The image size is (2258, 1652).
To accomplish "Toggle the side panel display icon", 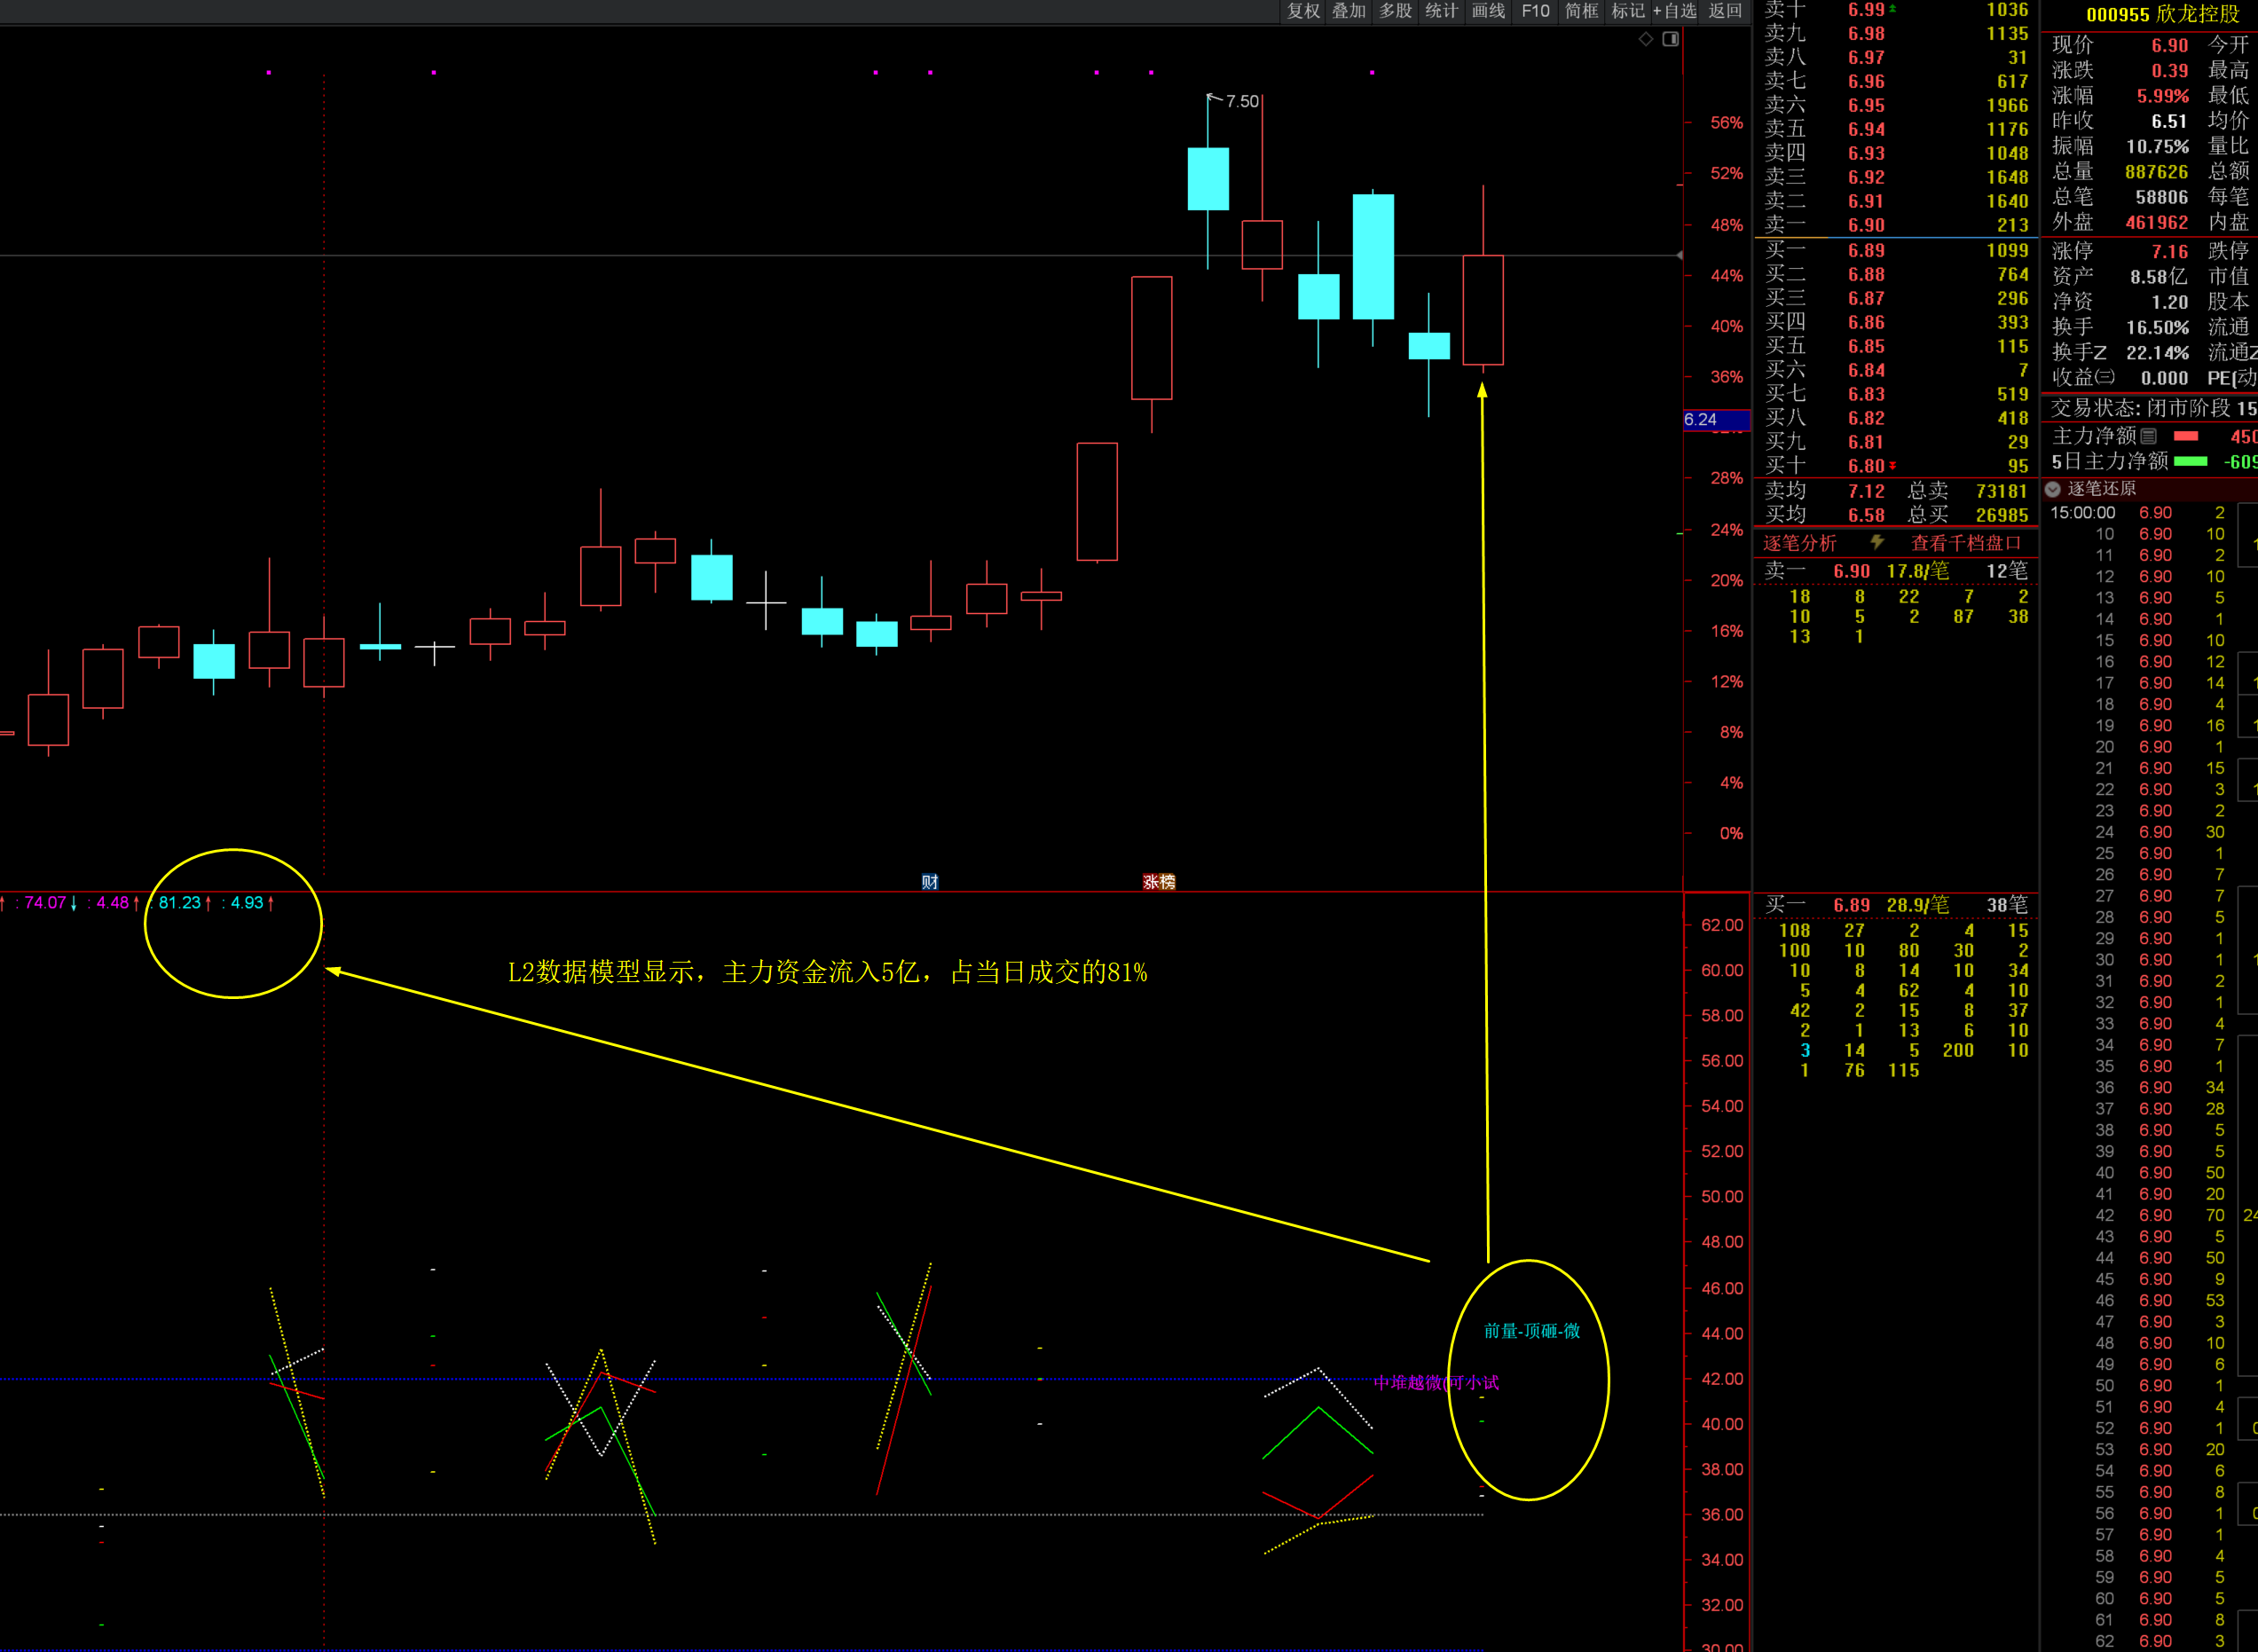I will (1670, 39).
